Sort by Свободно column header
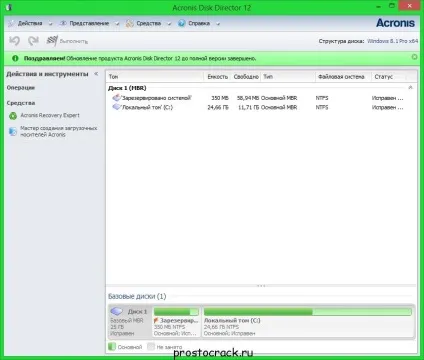The image size is (424, 360). (246, 77)
